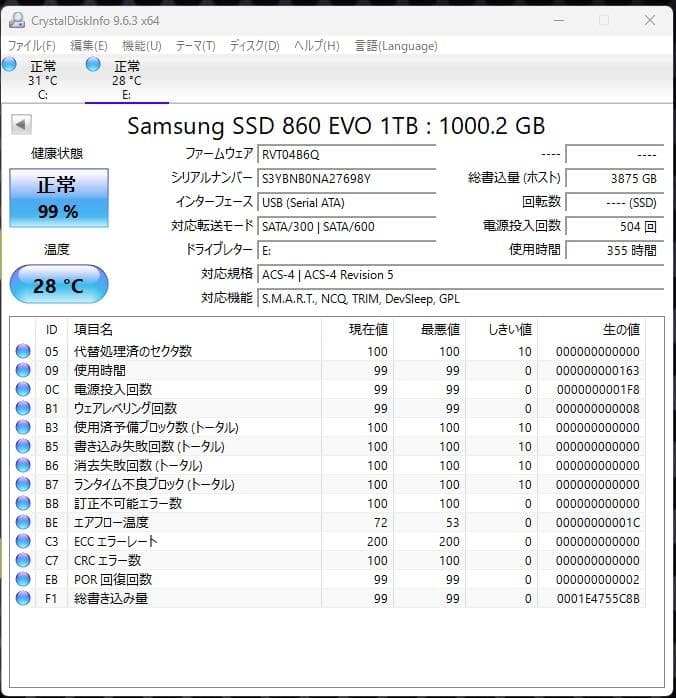Open the ヘルプ(H) menu
Screen dimensions: 676x698
317,46
